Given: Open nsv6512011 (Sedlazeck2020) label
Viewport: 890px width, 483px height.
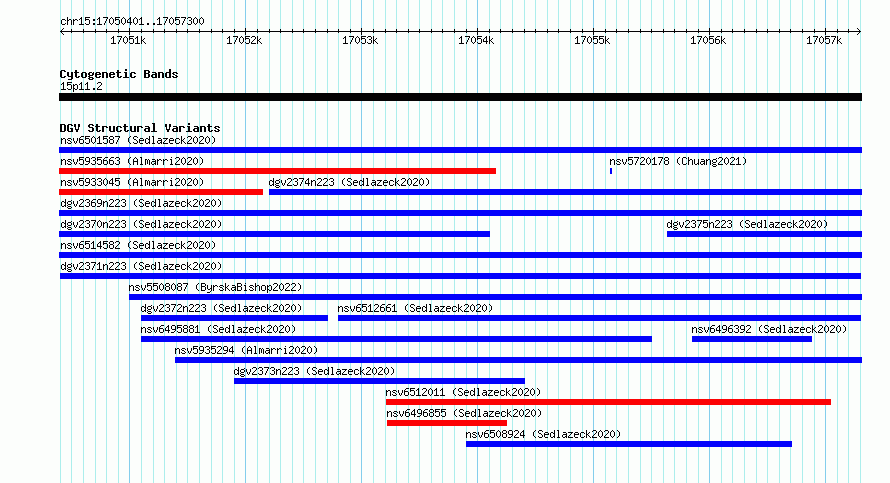Looking at the screenshot, I should pyautogui.click(x=463, y=392).
